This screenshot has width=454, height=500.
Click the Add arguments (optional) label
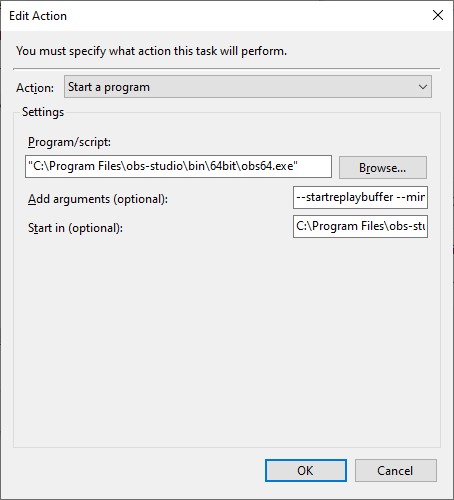click(x=98, y=199)
